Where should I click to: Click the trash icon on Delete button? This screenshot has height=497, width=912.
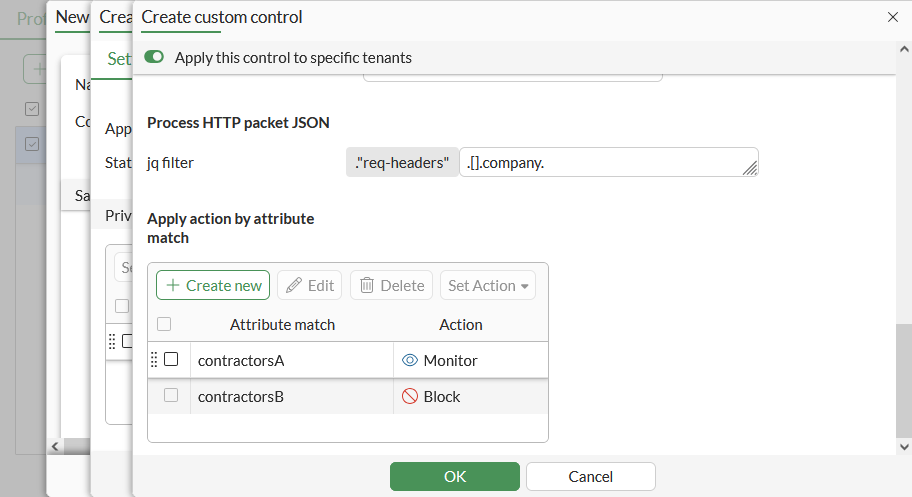(x=367, y=285)
